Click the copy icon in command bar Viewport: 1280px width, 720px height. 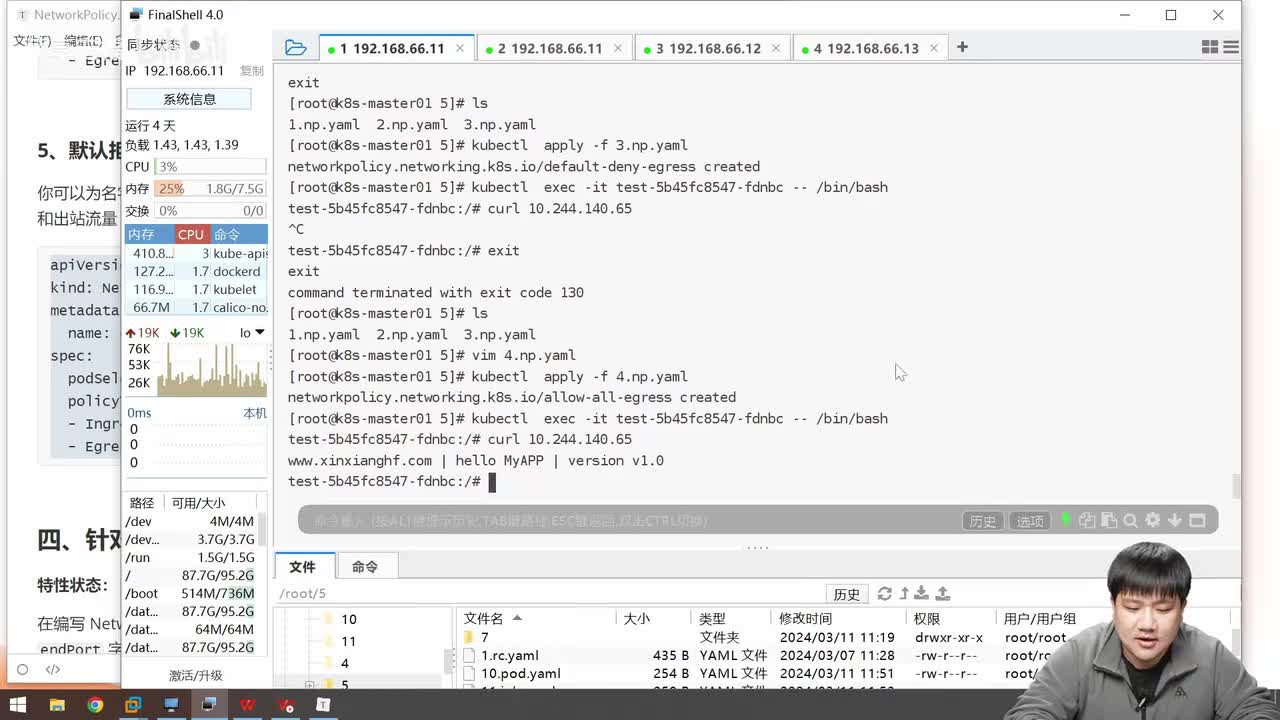(1087, 520)
